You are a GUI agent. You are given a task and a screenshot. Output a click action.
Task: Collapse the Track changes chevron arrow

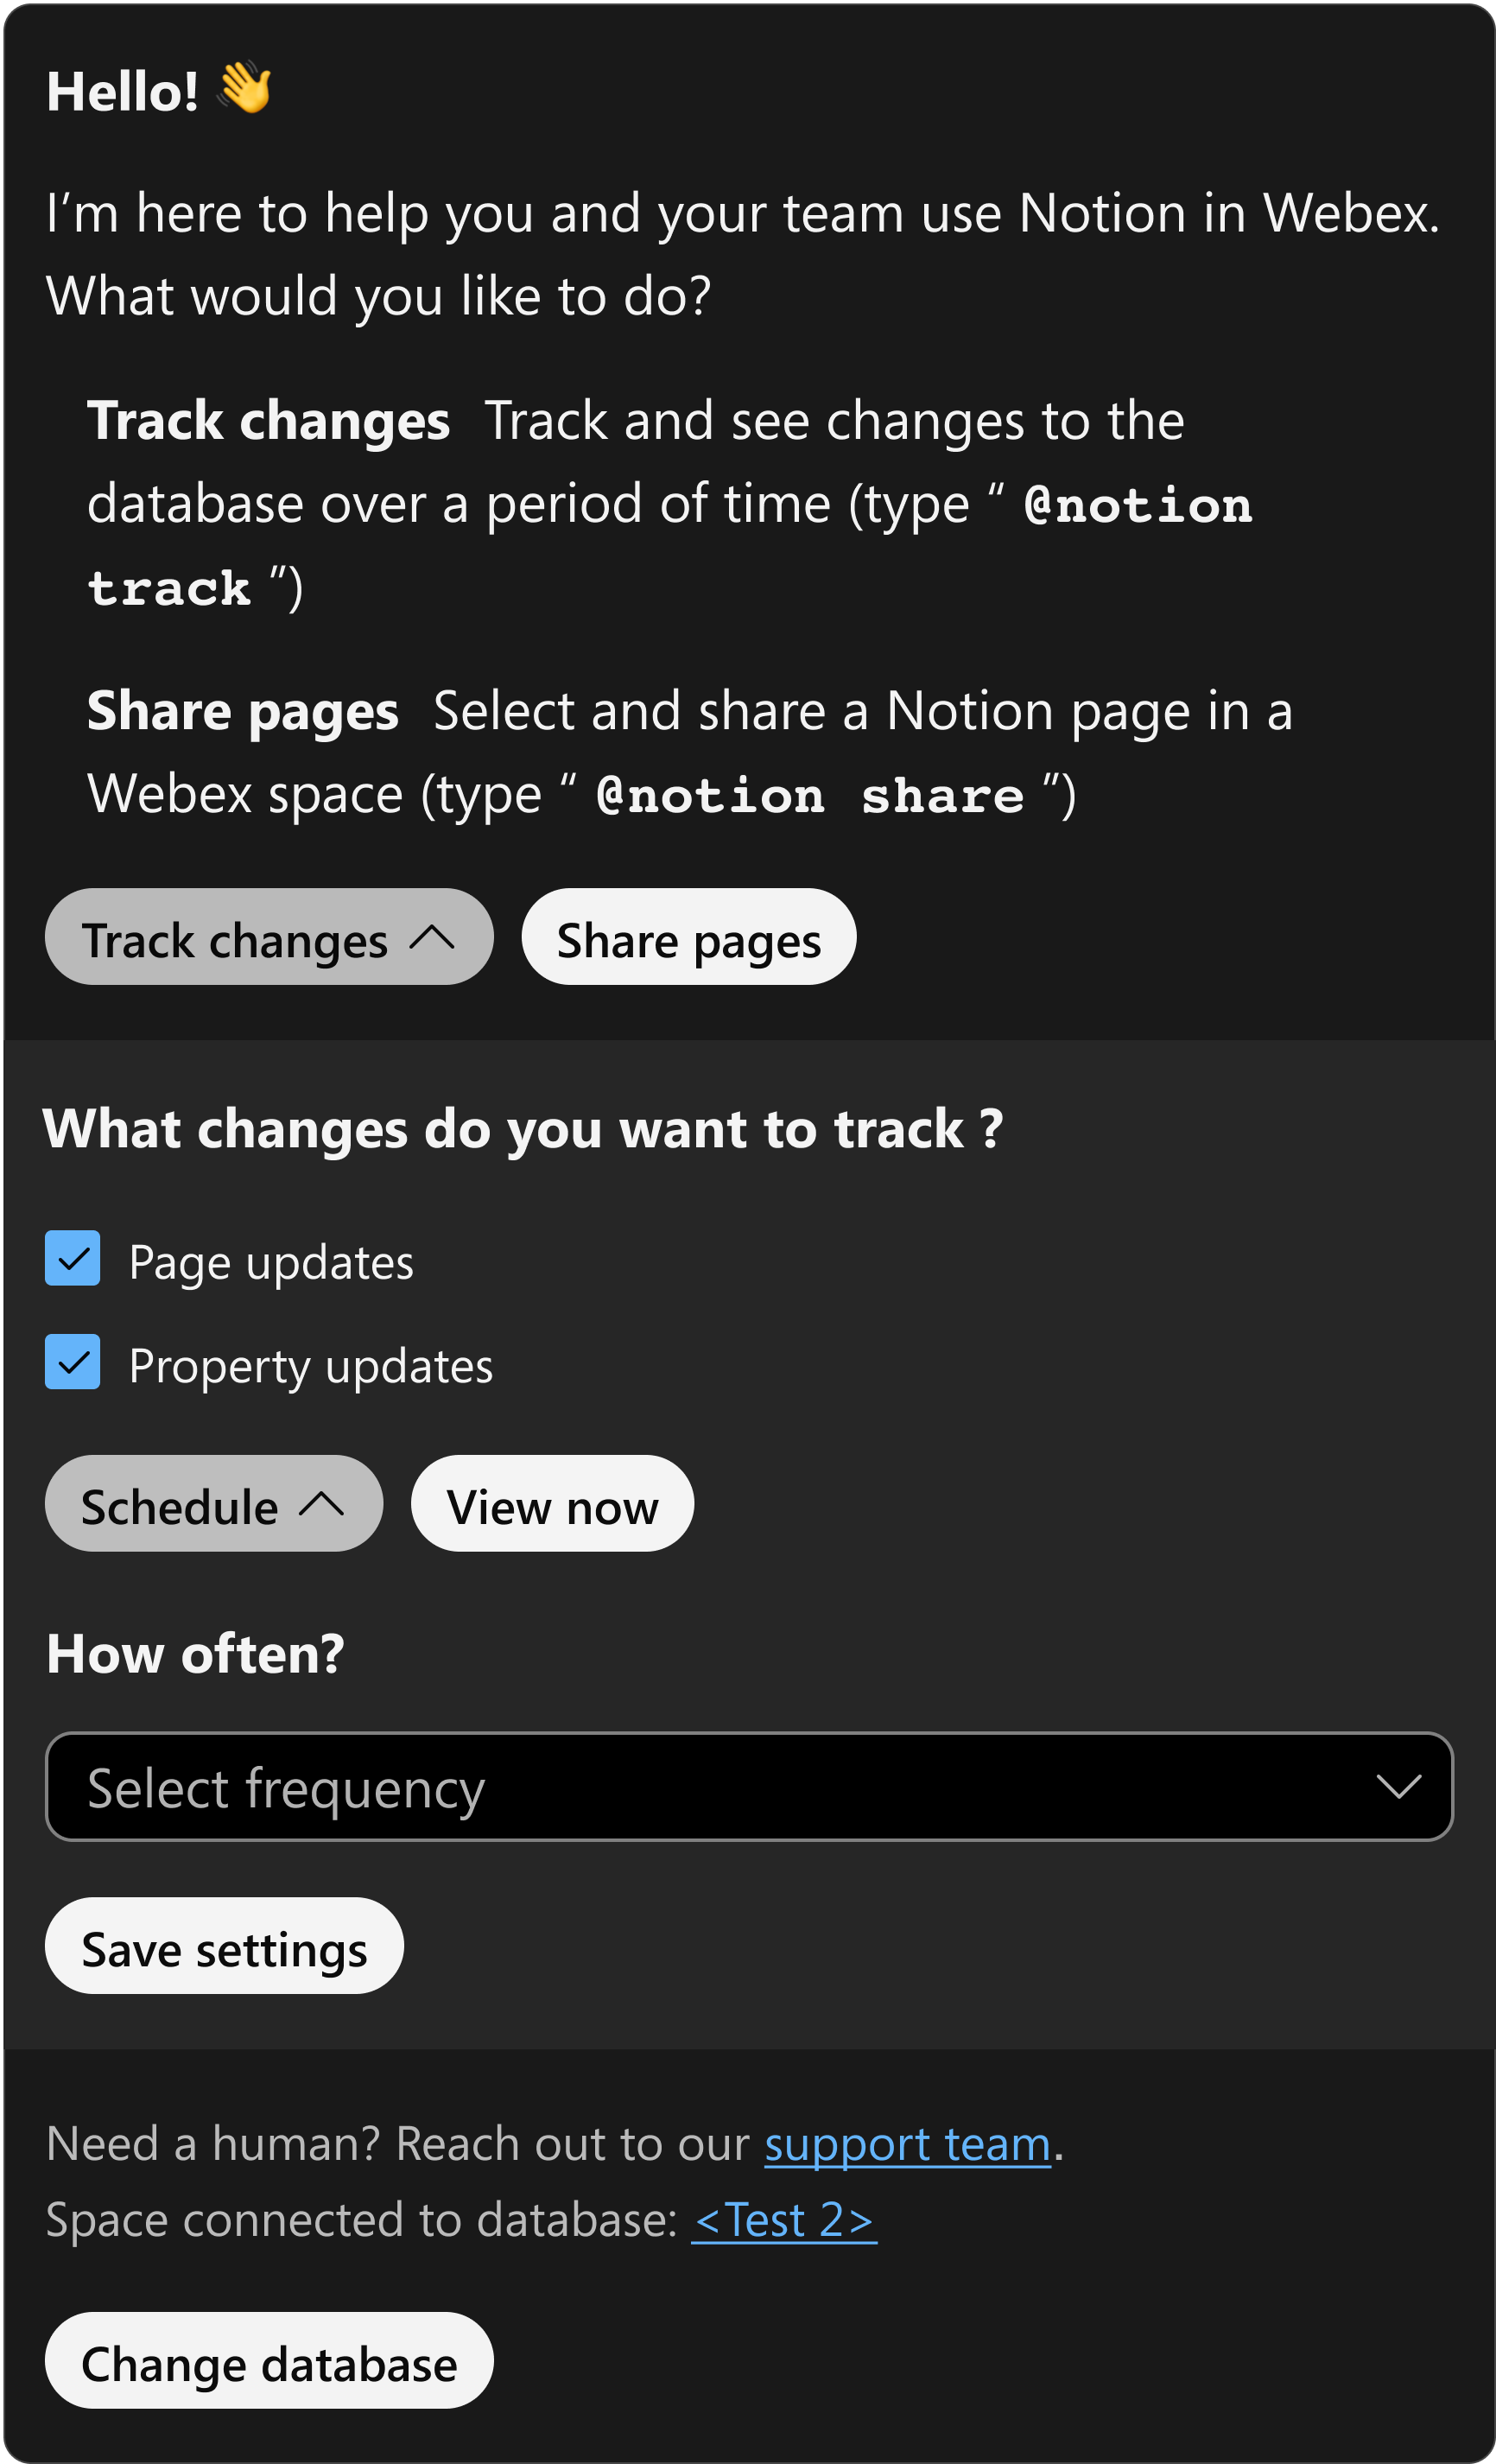tap(432, 939)
